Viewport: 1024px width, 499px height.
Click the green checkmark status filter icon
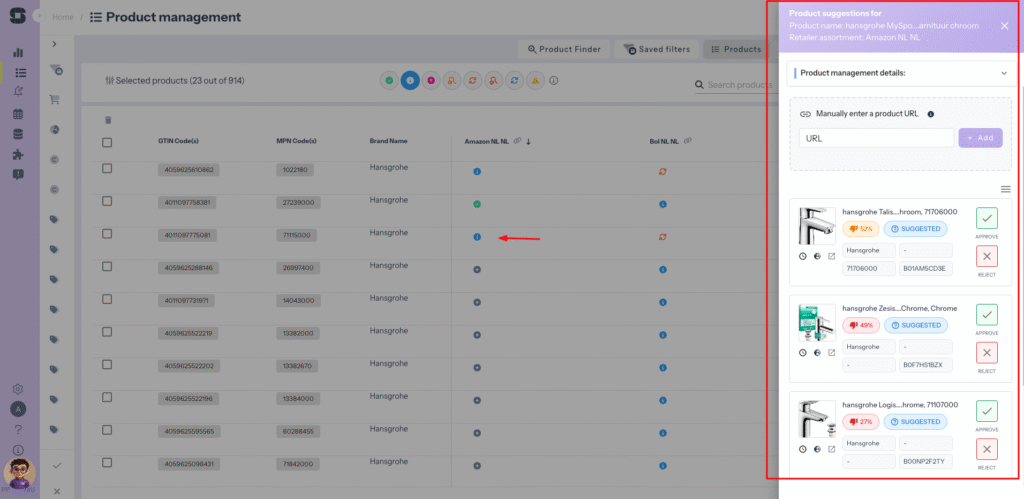pos(388,80)
